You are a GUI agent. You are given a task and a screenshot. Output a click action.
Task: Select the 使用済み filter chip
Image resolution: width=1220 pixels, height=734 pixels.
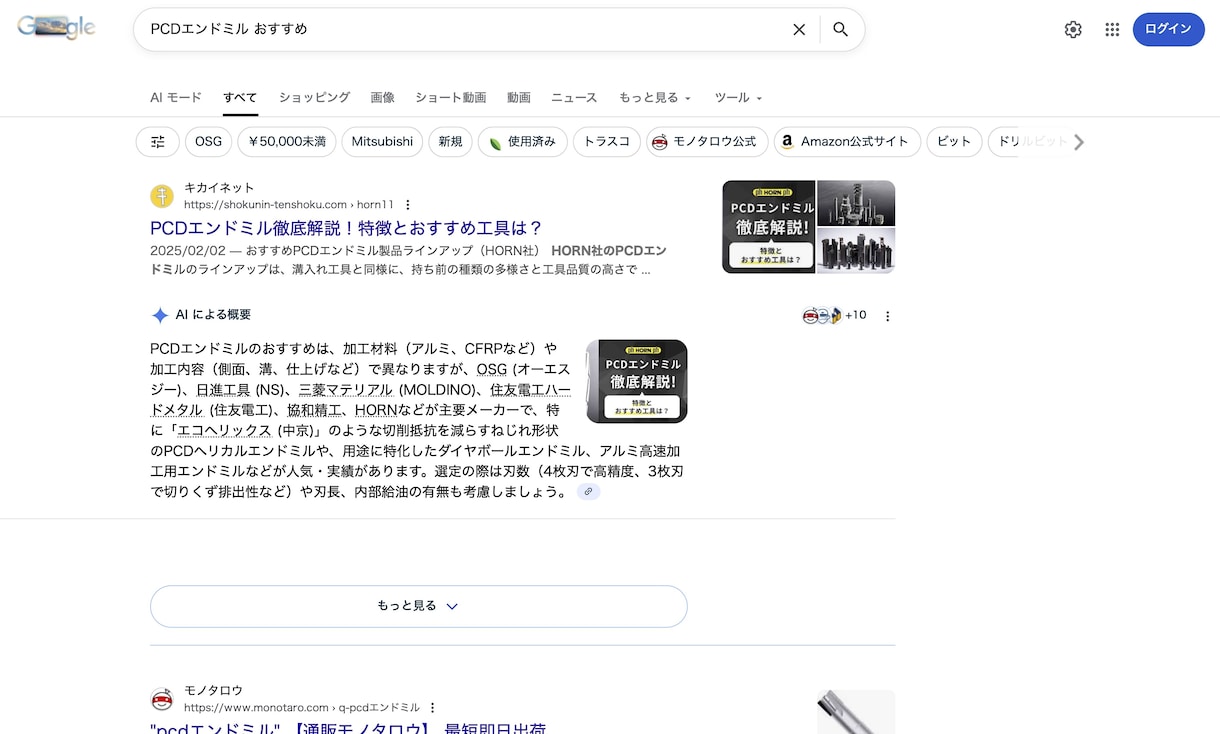(x=523, y=142)
